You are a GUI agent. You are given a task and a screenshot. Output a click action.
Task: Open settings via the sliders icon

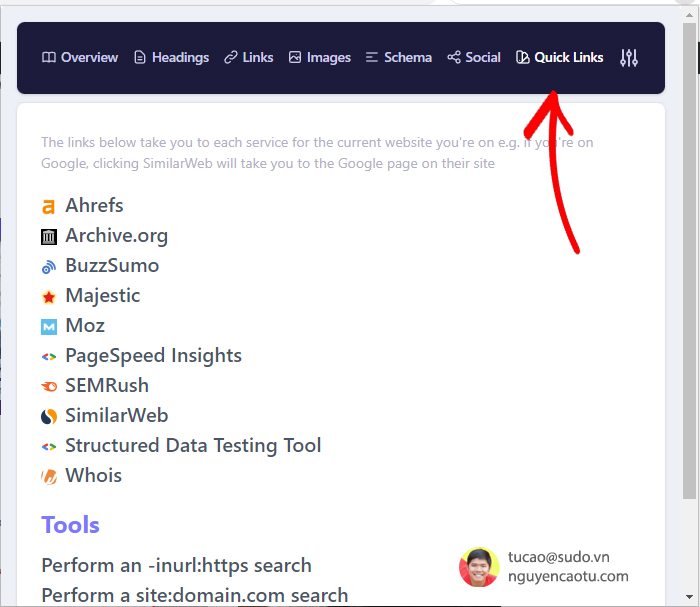click(628, 58)
